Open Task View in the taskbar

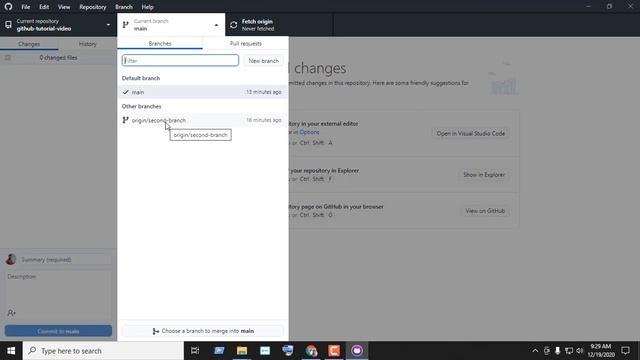tap(195, 351)
